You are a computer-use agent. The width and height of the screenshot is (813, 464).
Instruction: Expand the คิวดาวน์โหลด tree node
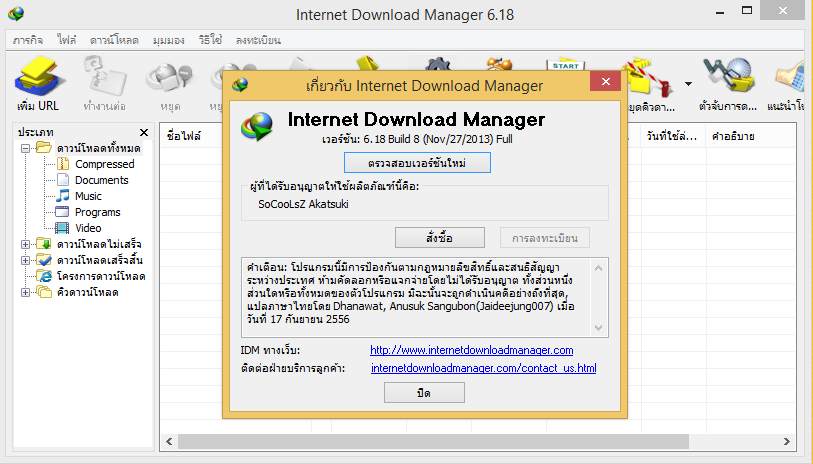(x=25, y=292)
